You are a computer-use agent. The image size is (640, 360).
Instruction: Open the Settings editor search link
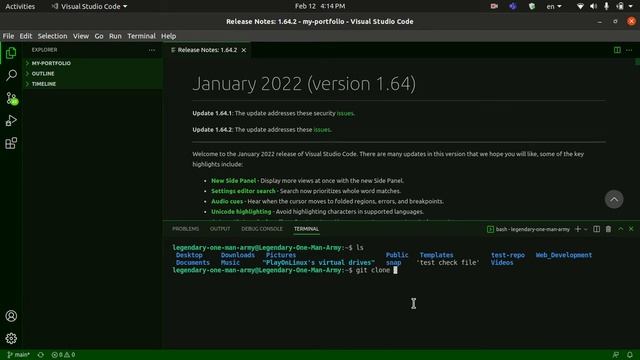pyautogui.click(x=243, y=191)
